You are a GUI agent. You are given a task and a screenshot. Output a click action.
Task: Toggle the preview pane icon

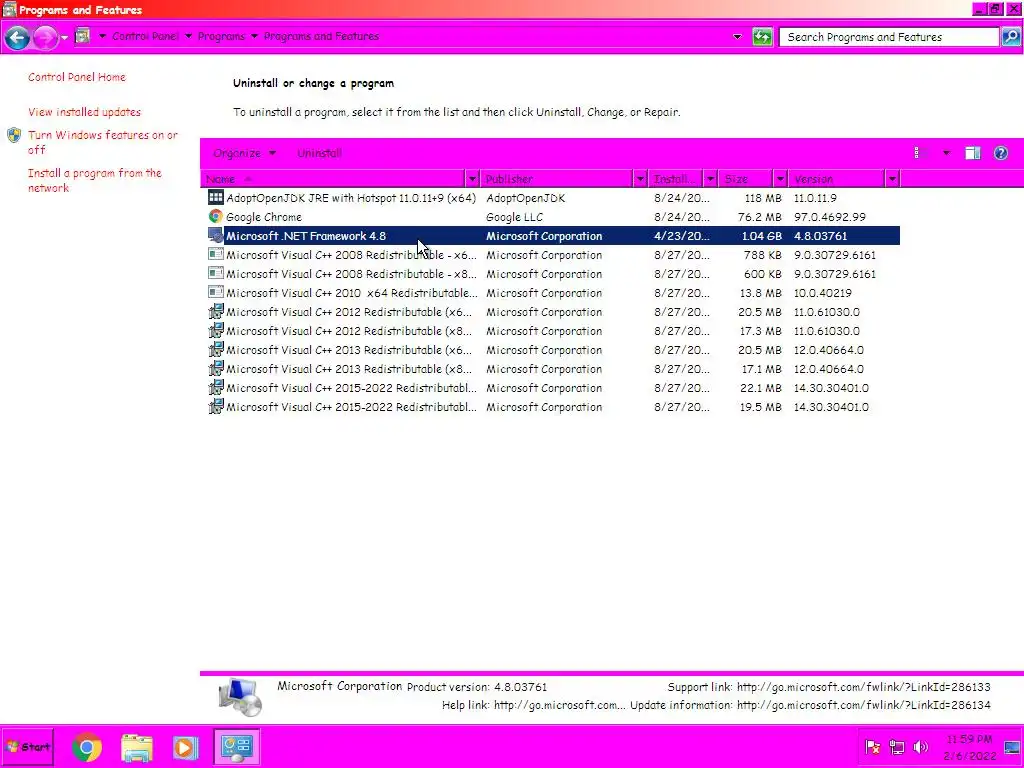pos(972,153)
